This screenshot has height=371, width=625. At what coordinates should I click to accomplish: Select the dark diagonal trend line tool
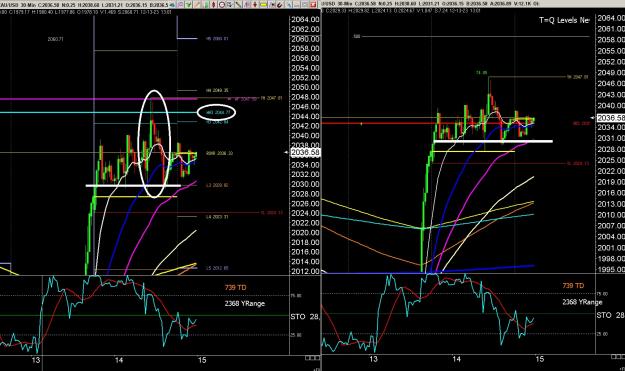(x=238, y=4)
